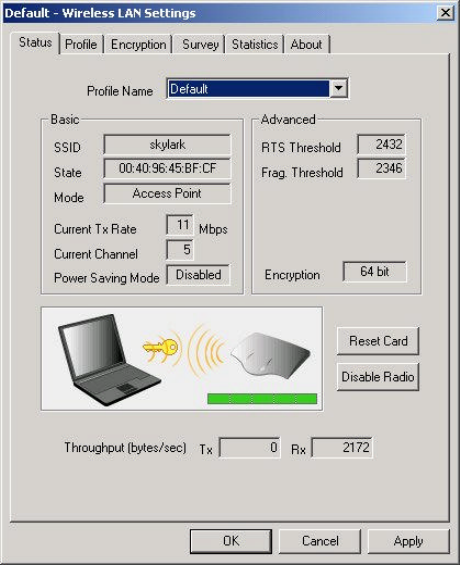Switch to the Profile tab
The height and width of the screenshot is (565, 460).
[x=81, y=44]
